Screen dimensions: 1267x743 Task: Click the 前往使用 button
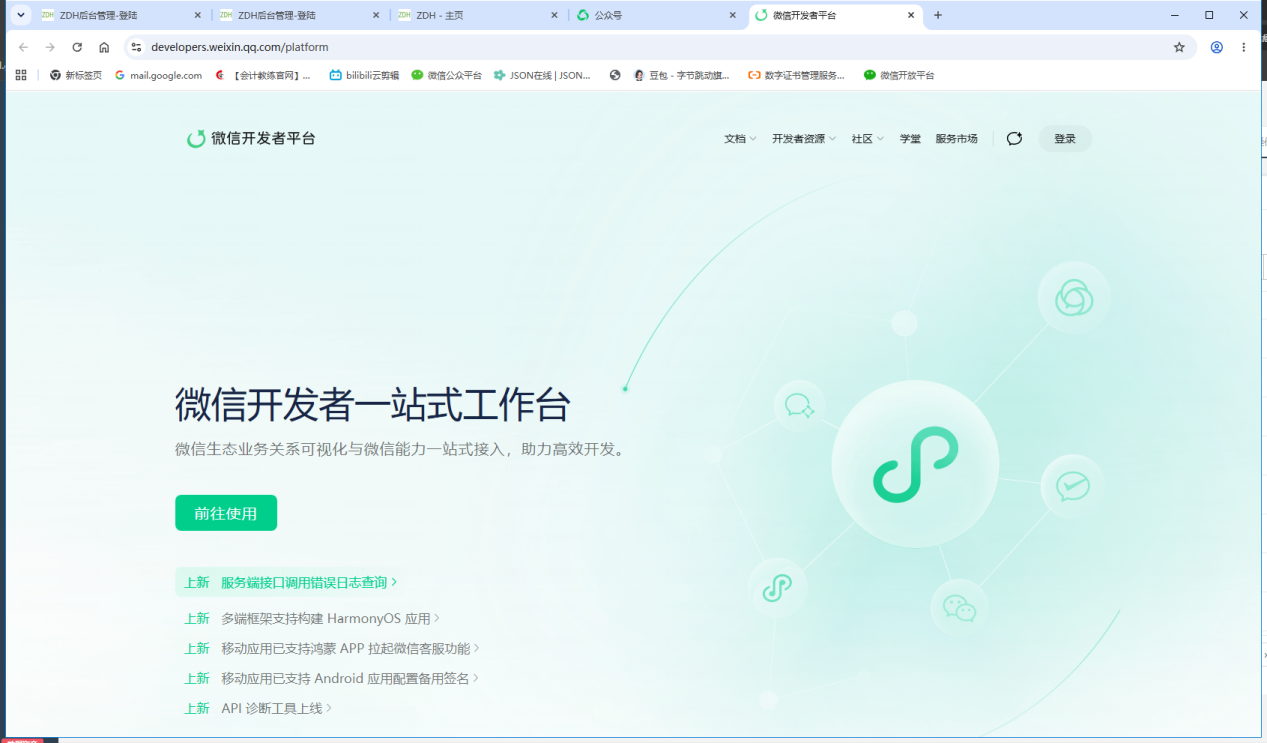pyautogui.click(x=226, y=513)
